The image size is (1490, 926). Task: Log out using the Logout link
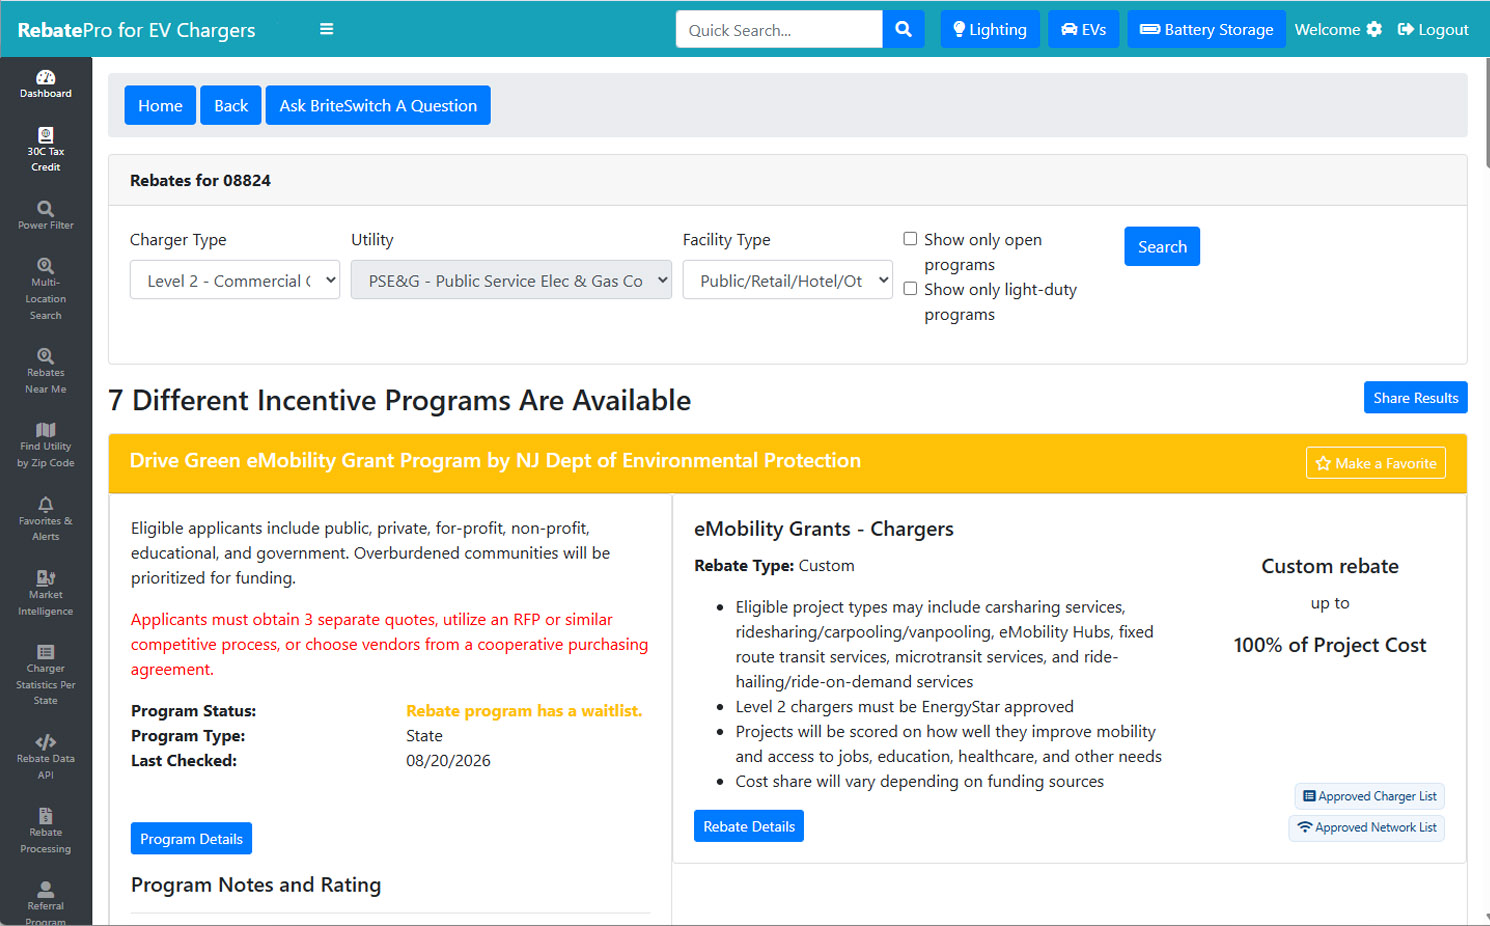1433,29
